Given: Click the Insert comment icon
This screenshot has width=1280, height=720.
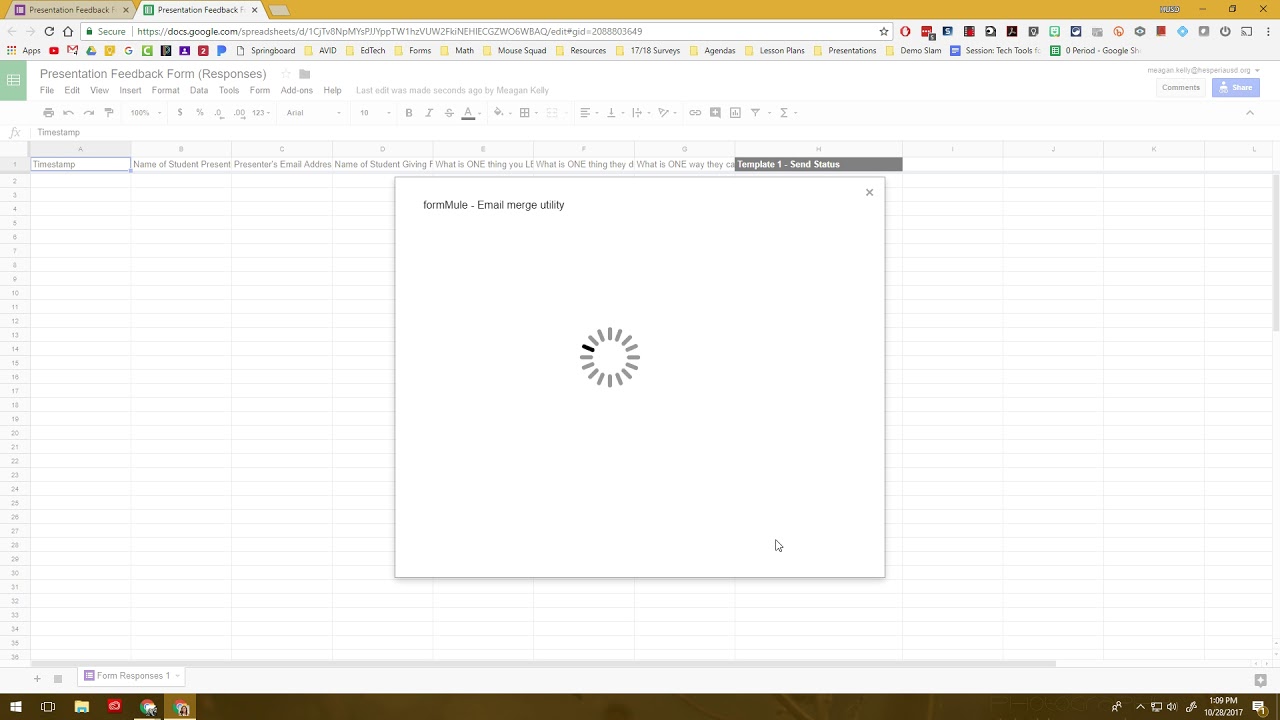Looking at the screenshot, I should (x=715, y=112).
